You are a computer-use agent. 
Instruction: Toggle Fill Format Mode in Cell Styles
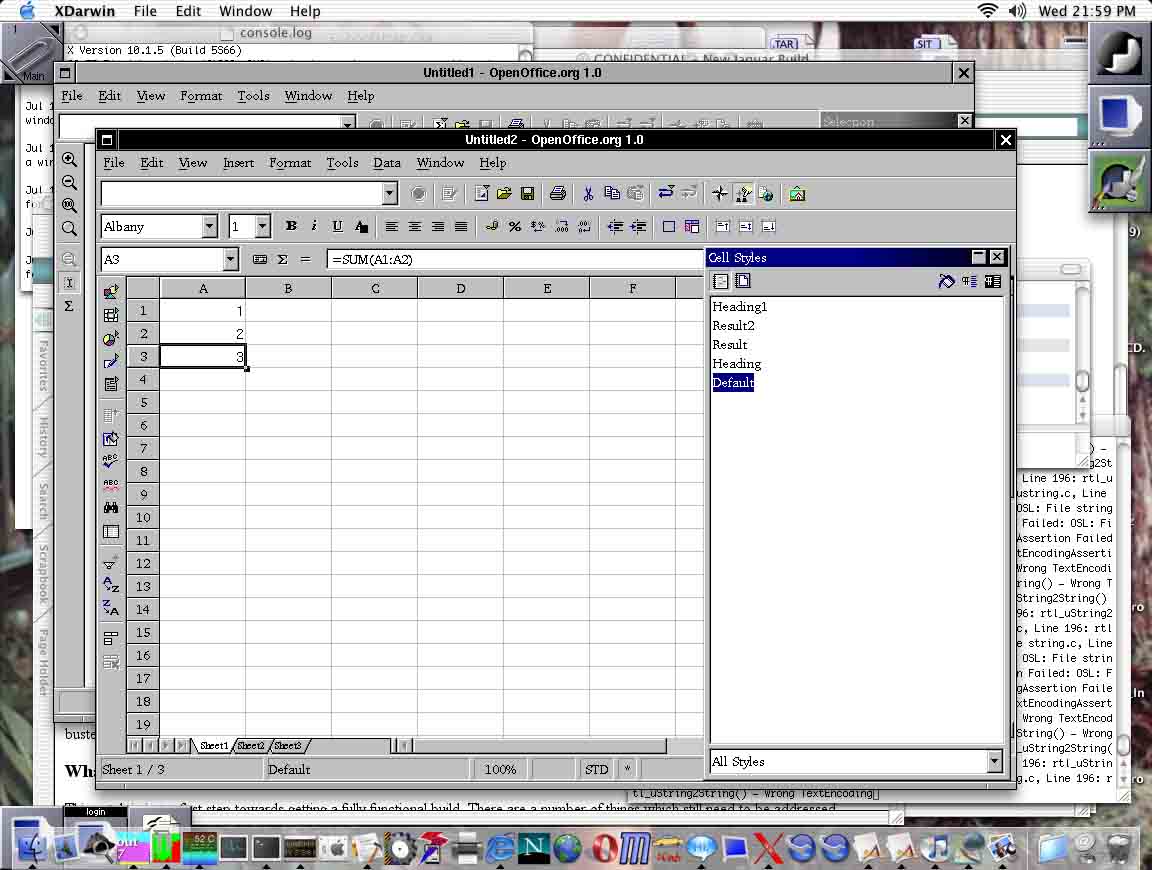click(x=946, y=281)
